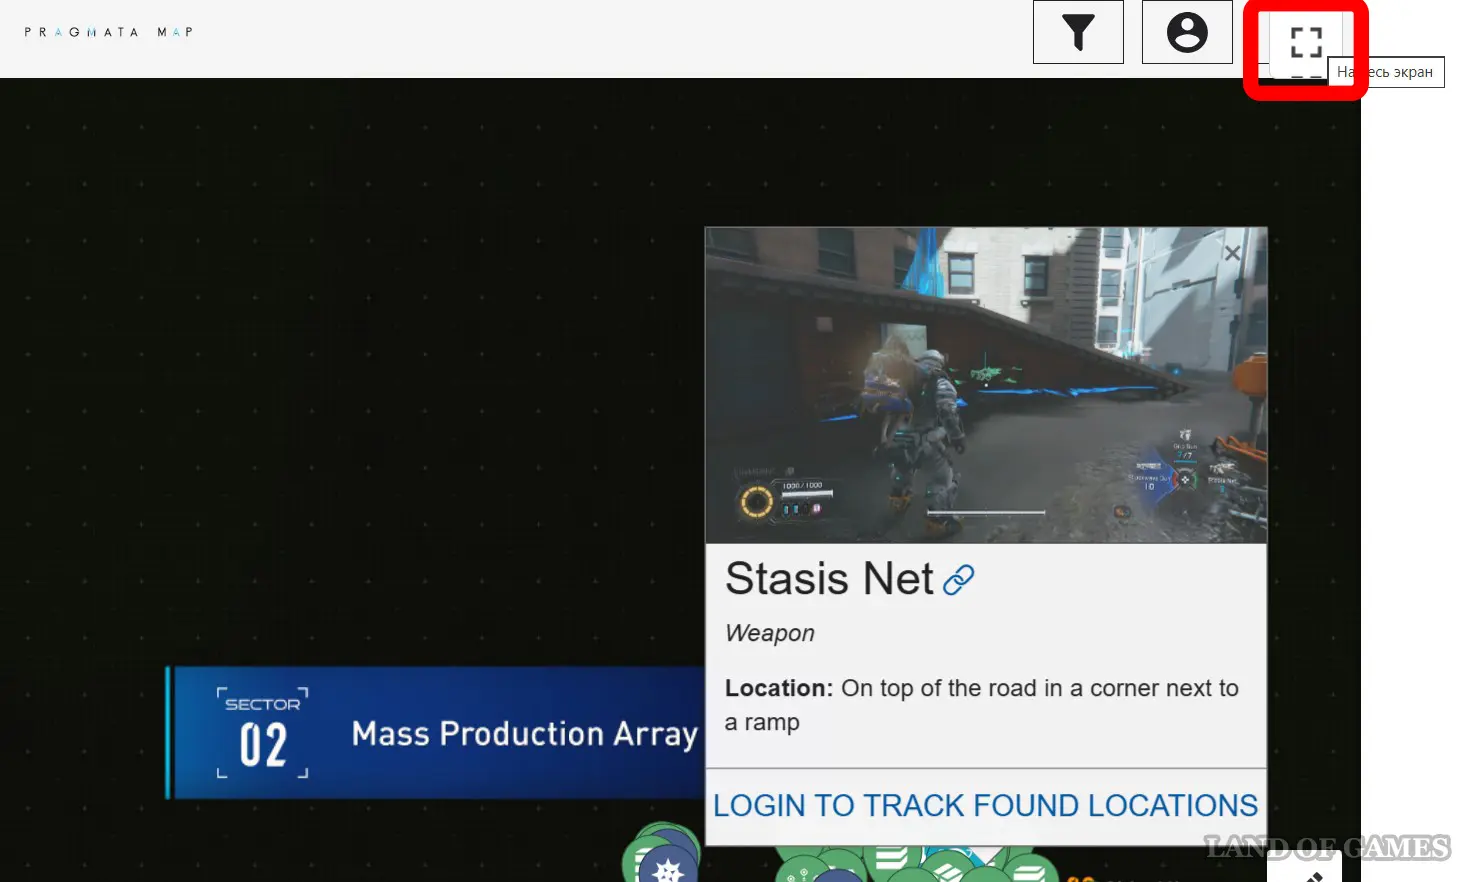Image resolution: width=1466 pixels, height=882 pixels.
Task: Select the rightmost green stacked-bars marker
Action: (x=1030, y=870)
